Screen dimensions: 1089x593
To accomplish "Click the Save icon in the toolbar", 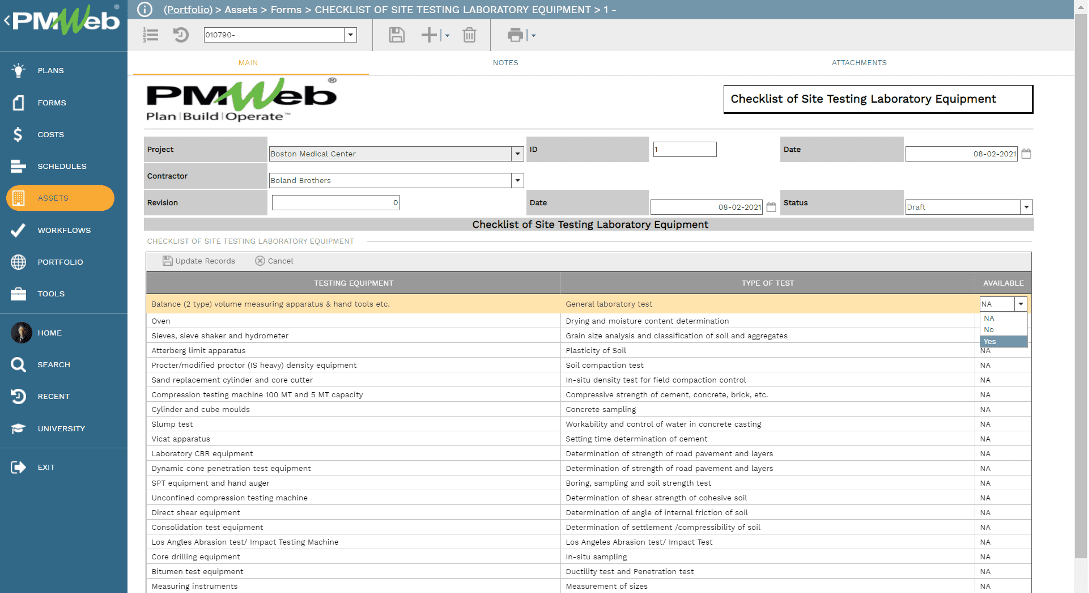I will pos(397,35).
